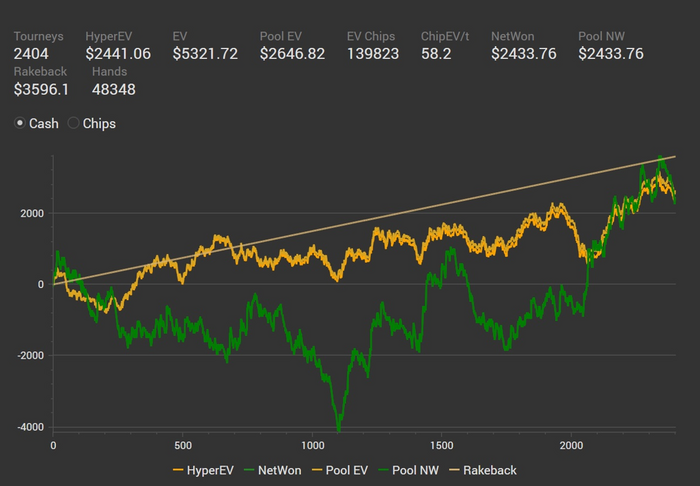Image resolution: width=700 pixels, height=486 pixels.
Task: Click the HyperEV value $2441.06
Action: click(x=118, y=54)
